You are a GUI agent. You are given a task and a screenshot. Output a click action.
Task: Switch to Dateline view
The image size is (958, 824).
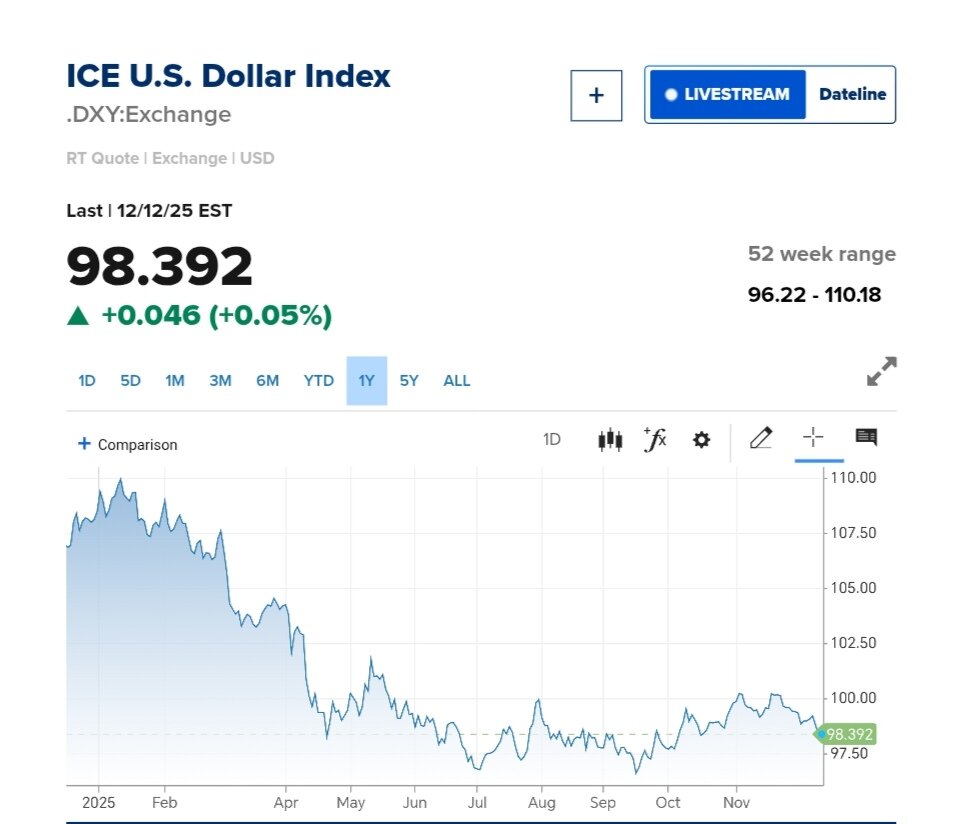tap(852, 95)
